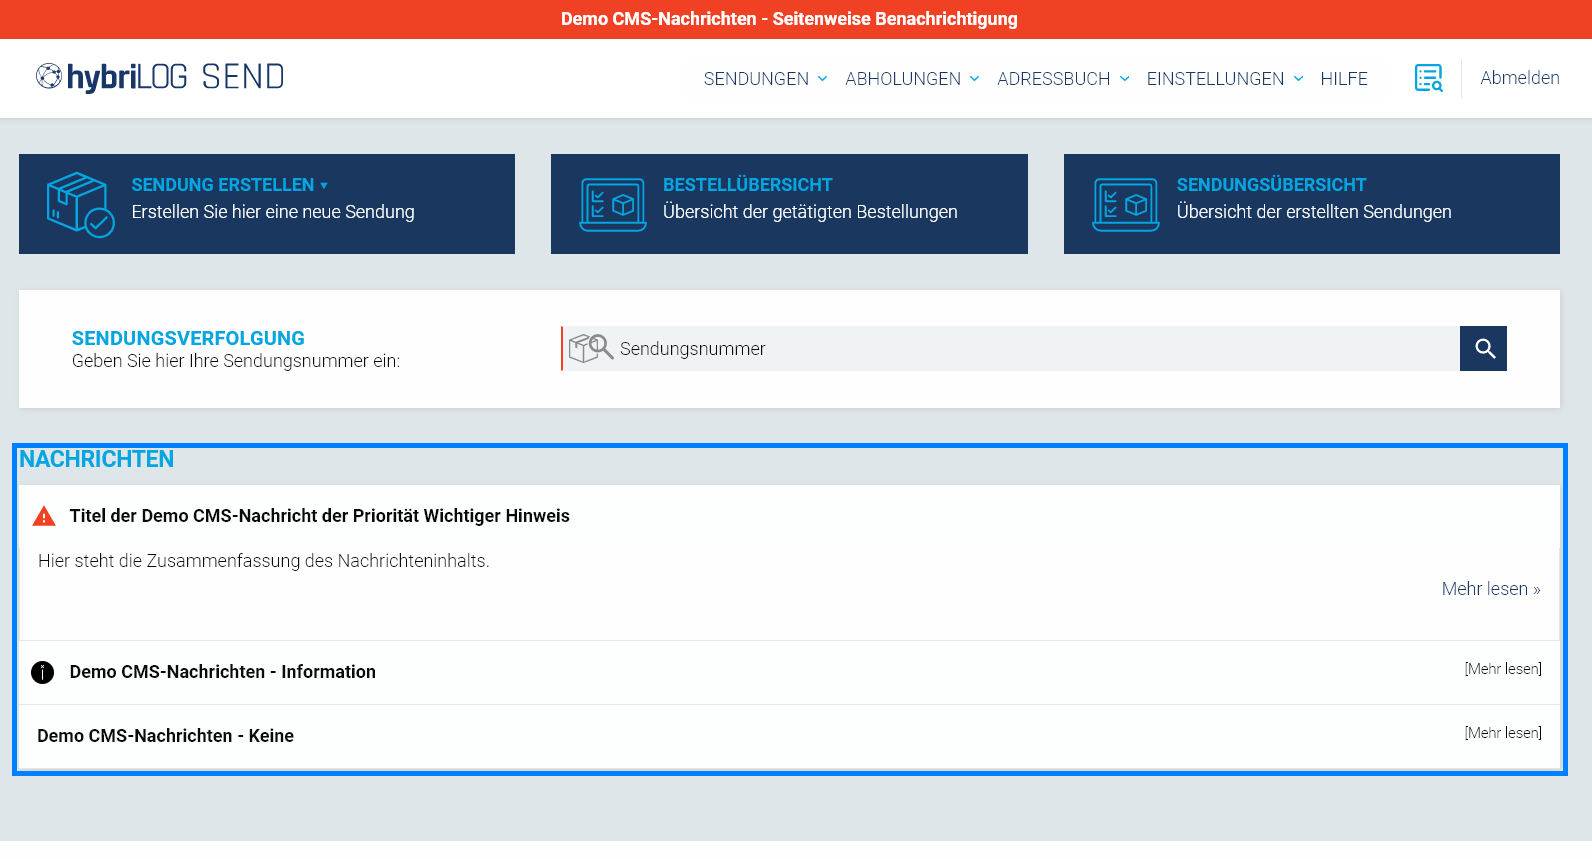1592x859 pixels.
Task: Click the Abmelden logout link
Action: [1519, 78]
